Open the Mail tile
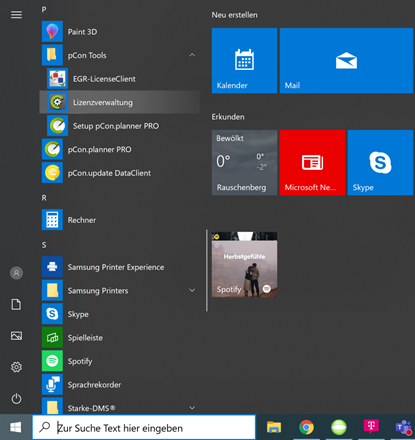 click(346, 61)
